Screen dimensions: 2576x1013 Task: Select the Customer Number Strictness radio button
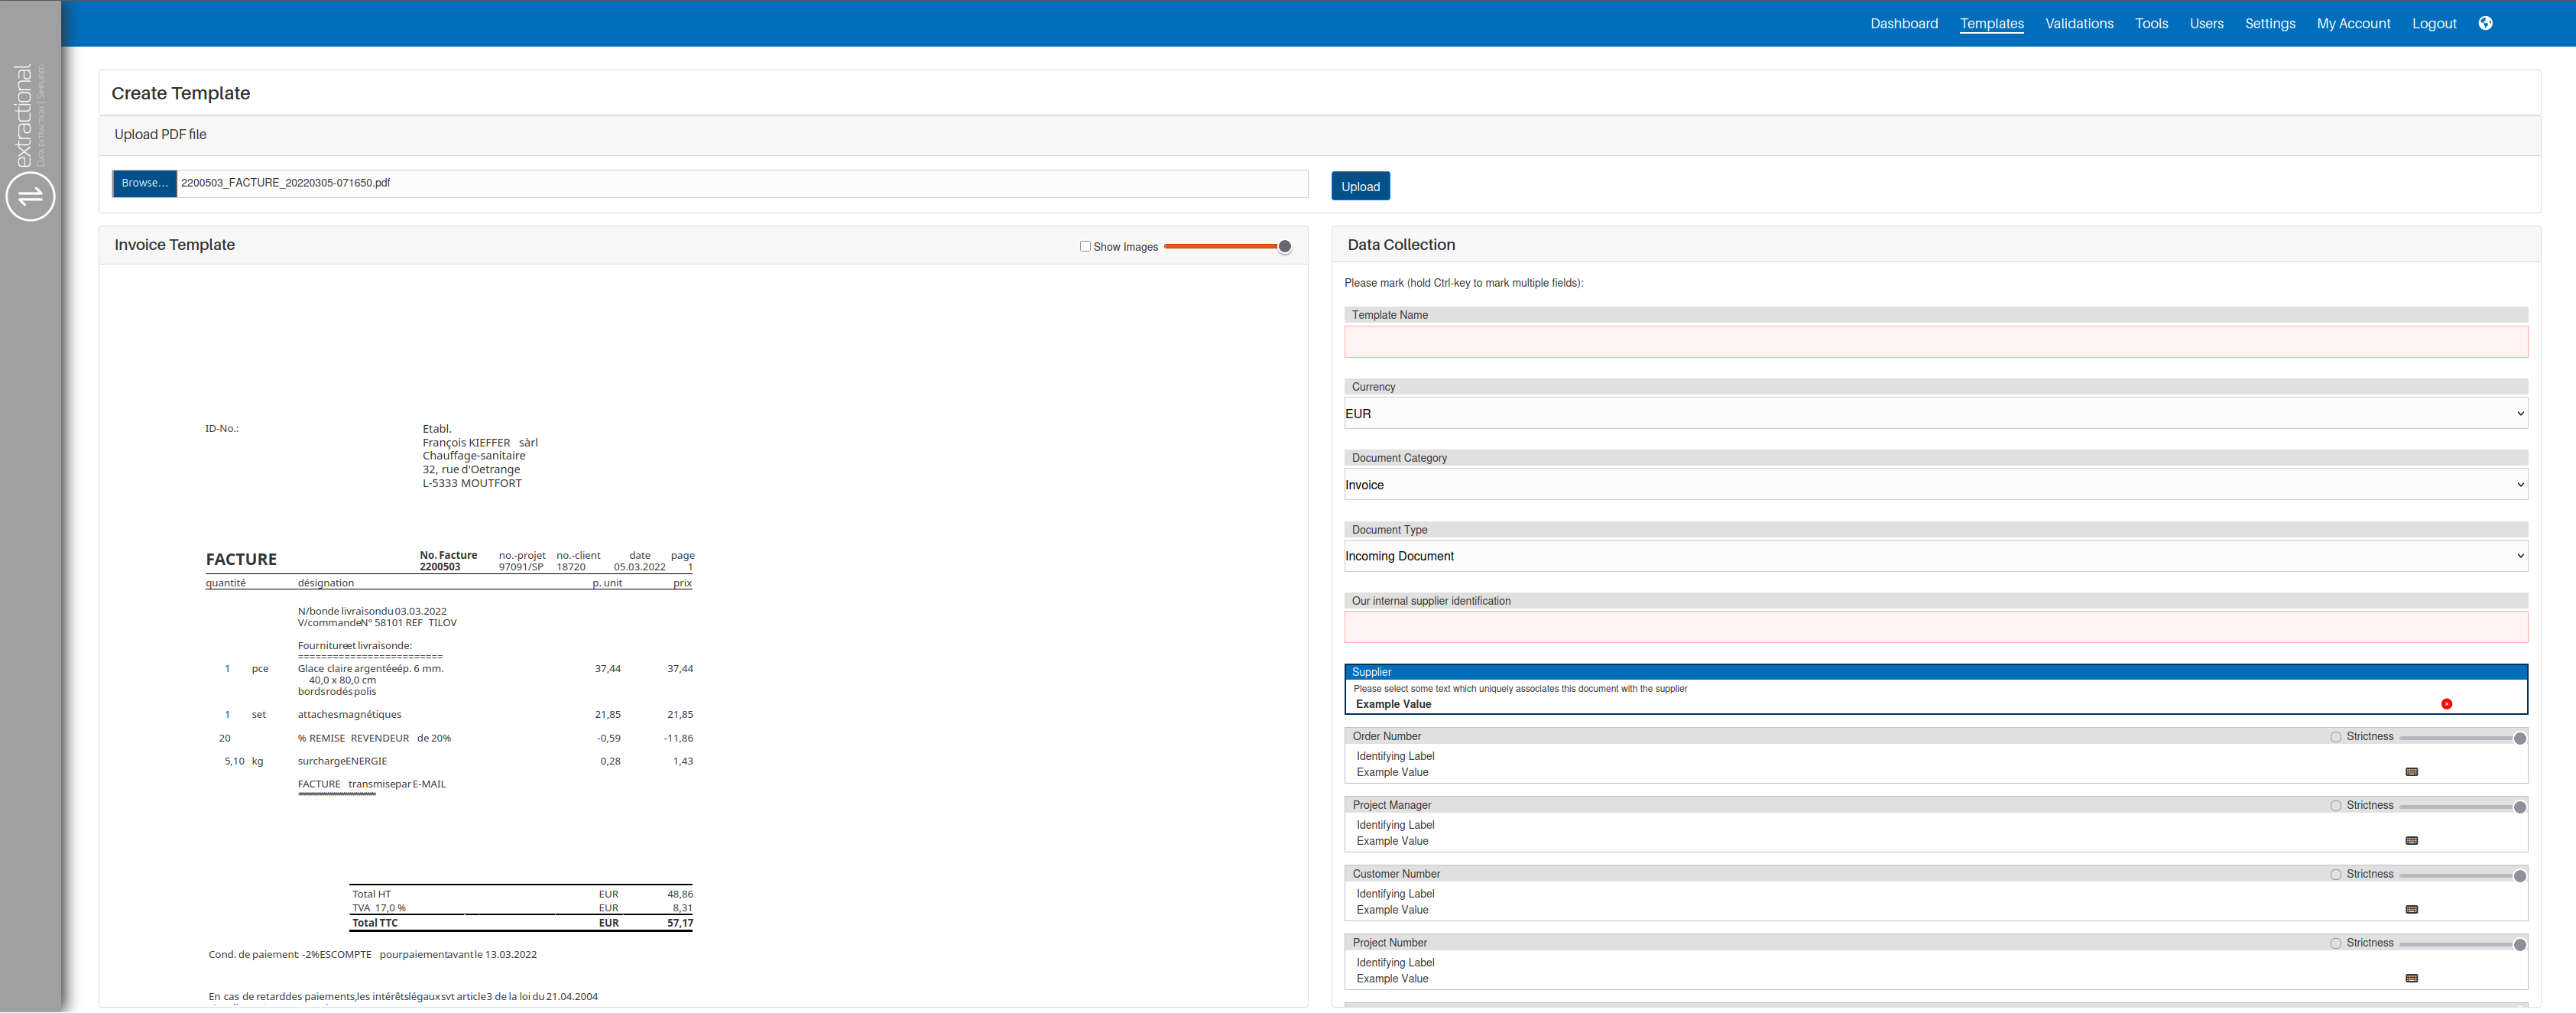[2336, 875]
